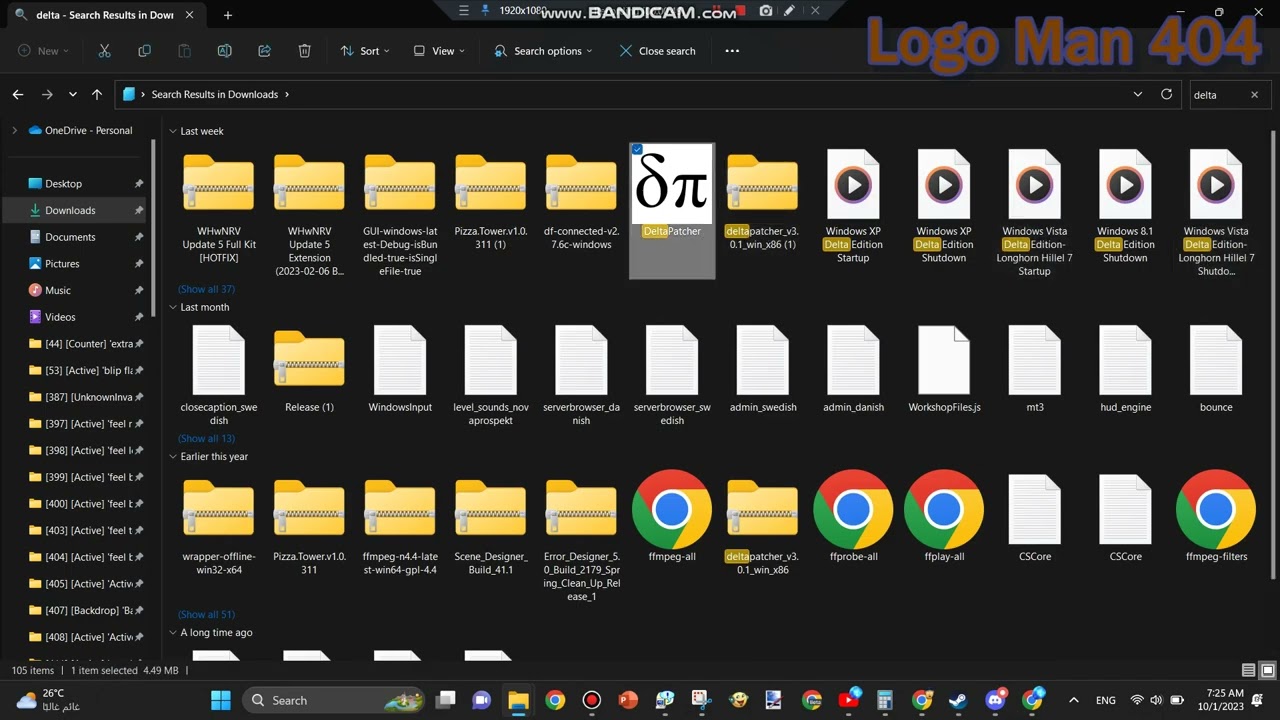This screenshot has width=1280, height=720.
Task: Collapse the Last week group
Action: pyautogui.click(x=173, y=131)
